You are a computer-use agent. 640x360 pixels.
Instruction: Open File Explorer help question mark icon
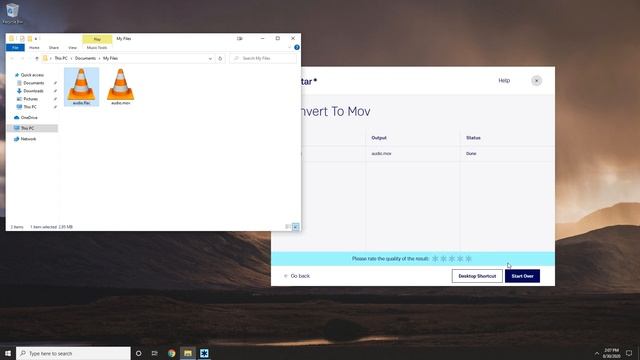297,48
